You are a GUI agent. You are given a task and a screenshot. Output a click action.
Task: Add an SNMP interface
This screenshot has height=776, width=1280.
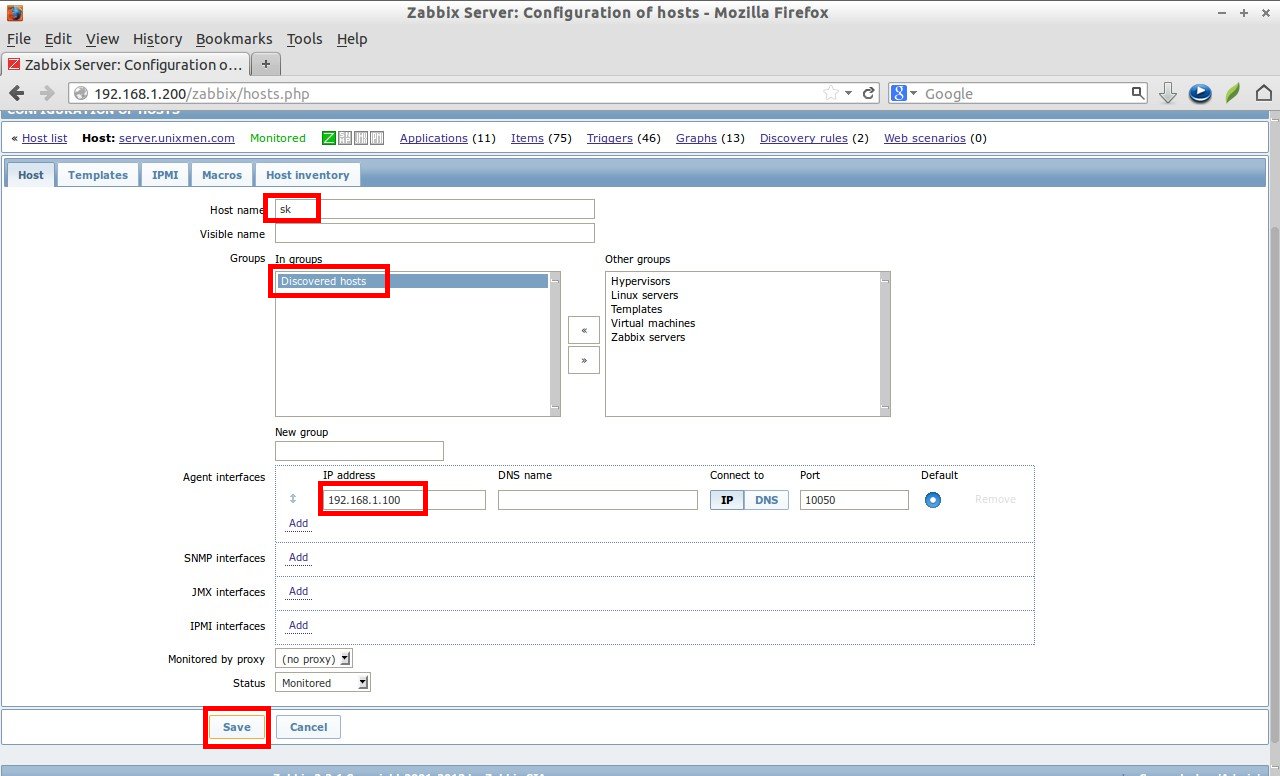tap(298, 557)
